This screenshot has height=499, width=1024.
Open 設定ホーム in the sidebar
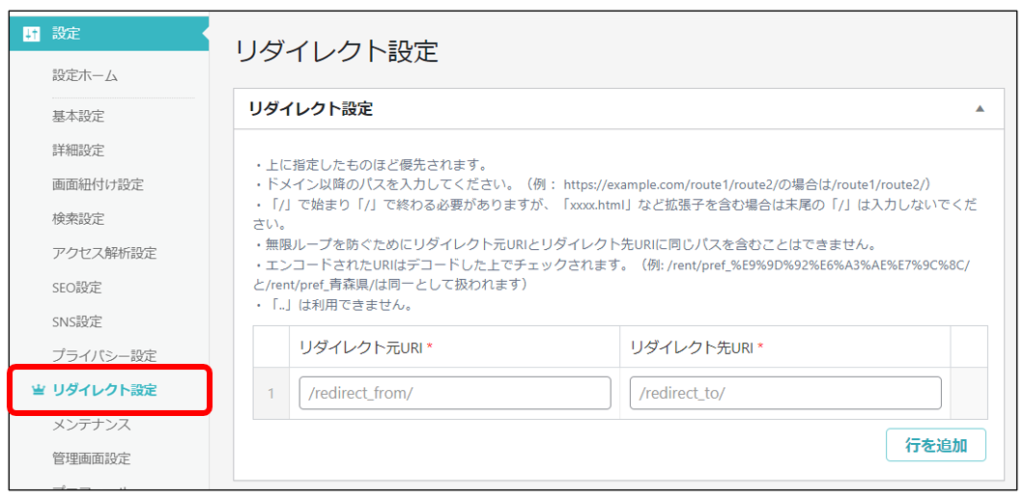pyautogui.click(x=85, y=75)
